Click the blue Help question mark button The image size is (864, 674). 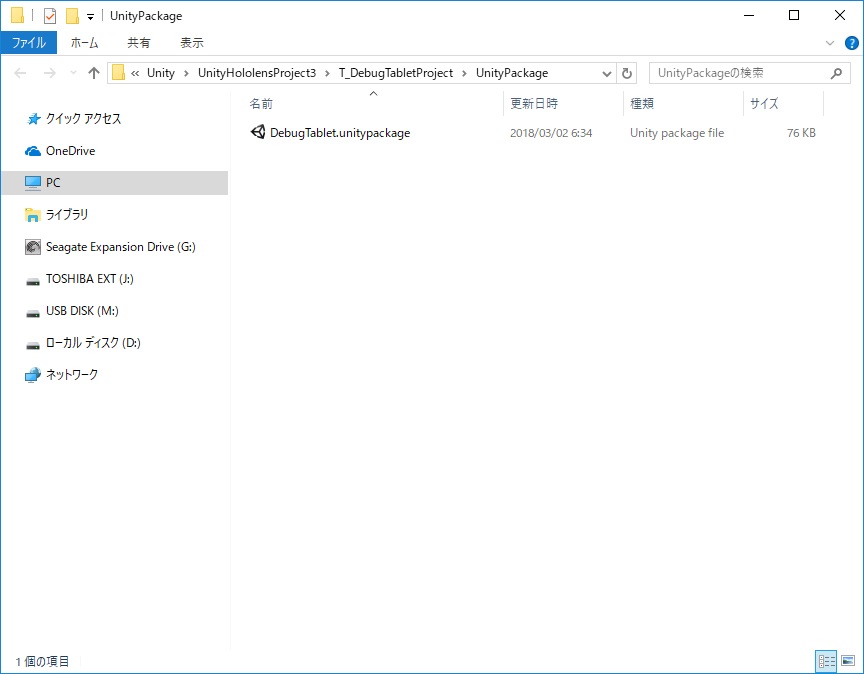click(x=851, y=42)
